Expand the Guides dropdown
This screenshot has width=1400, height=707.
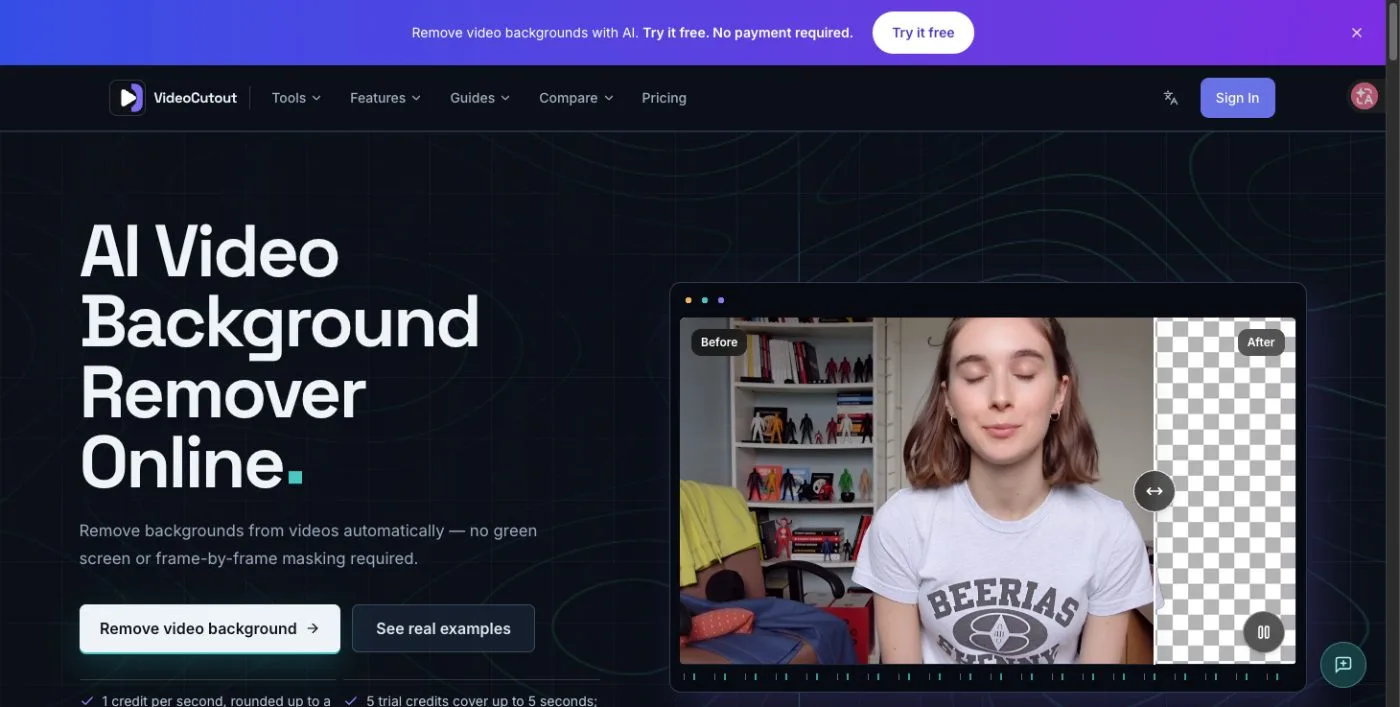coord(480,98)
